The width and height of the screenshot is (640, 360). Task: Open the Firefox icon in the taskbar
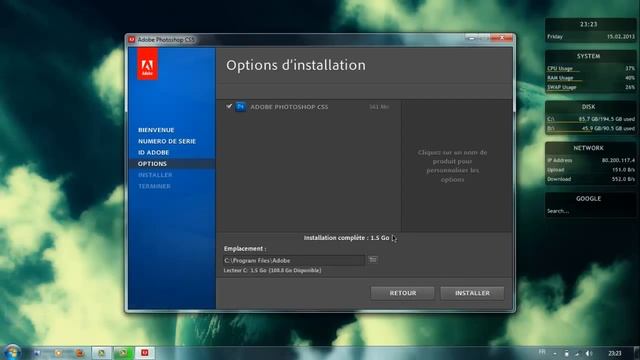point(80,353)
